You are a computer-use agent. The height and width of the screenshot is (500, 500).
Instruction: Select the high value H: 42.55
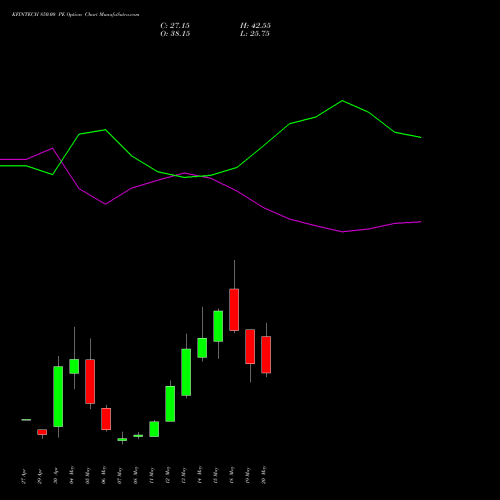(255, 26)
